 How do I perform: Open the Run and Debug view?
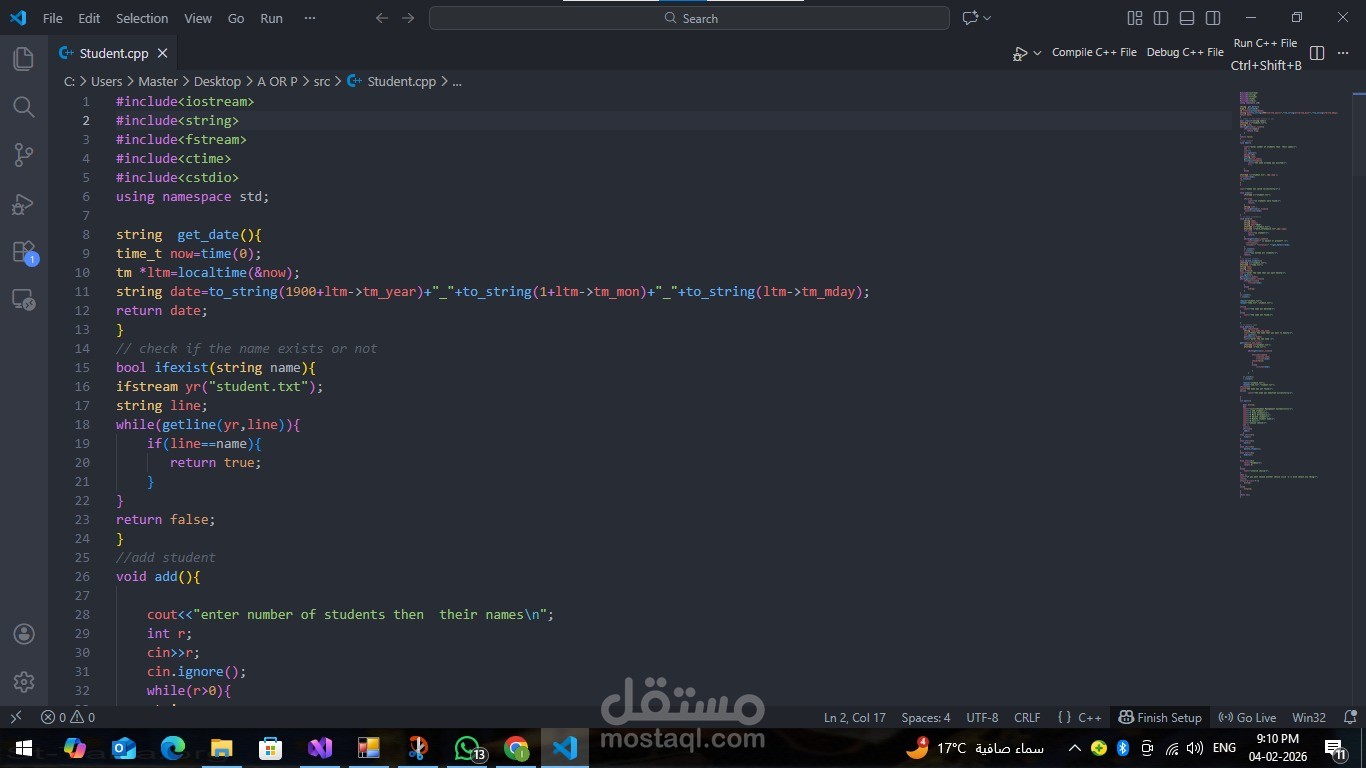point(24,204)
